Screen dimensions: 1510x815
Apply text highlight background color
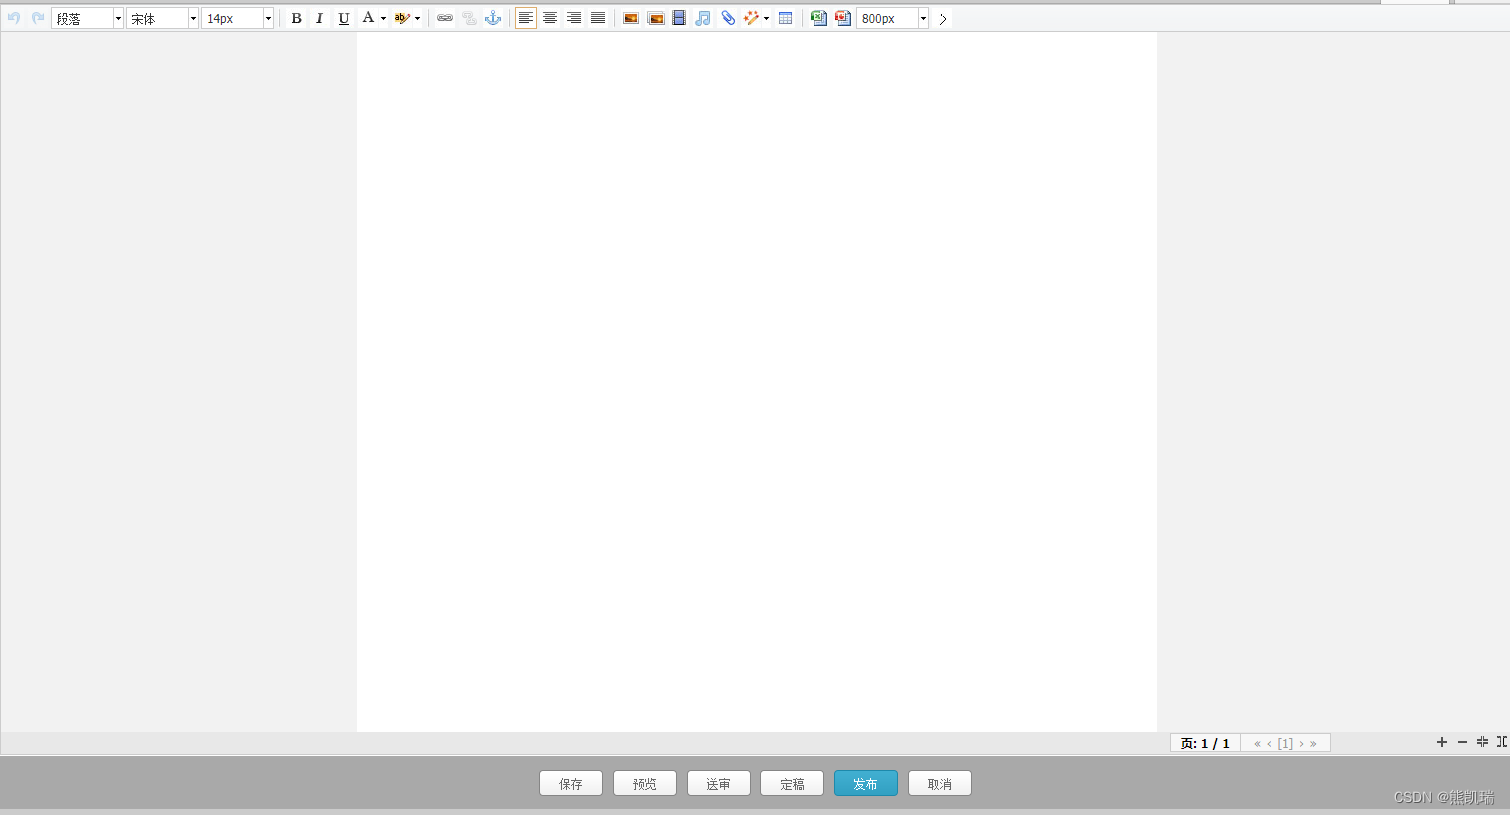pos(402,18)
